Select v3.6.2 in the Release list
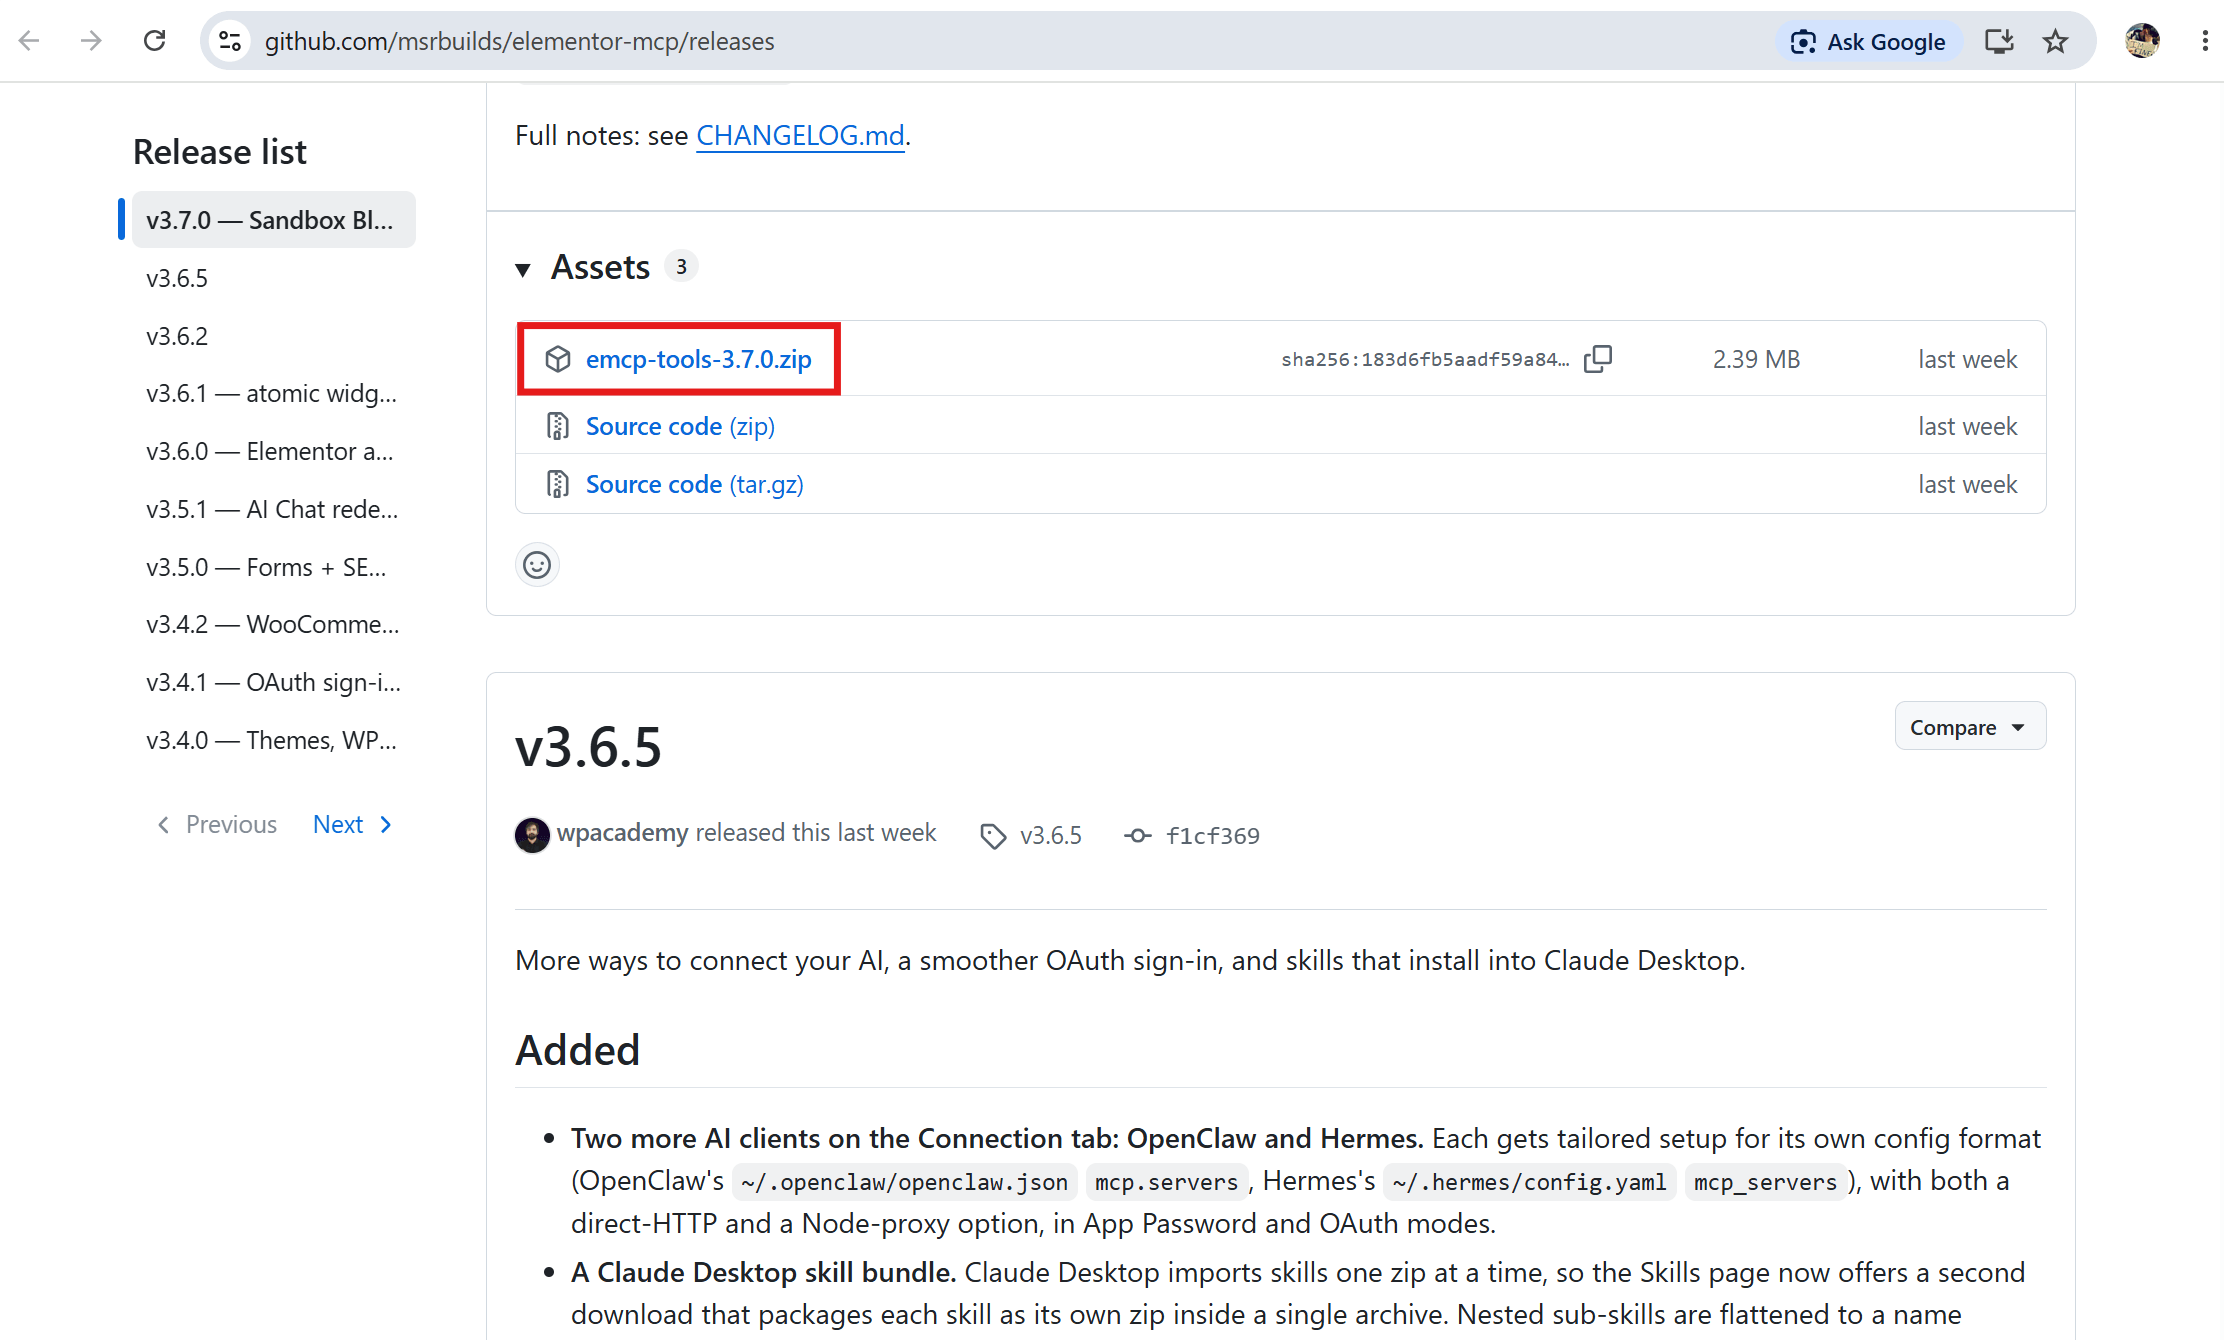The height and width of the screenshot is (1340, 2224). [273, 336]
